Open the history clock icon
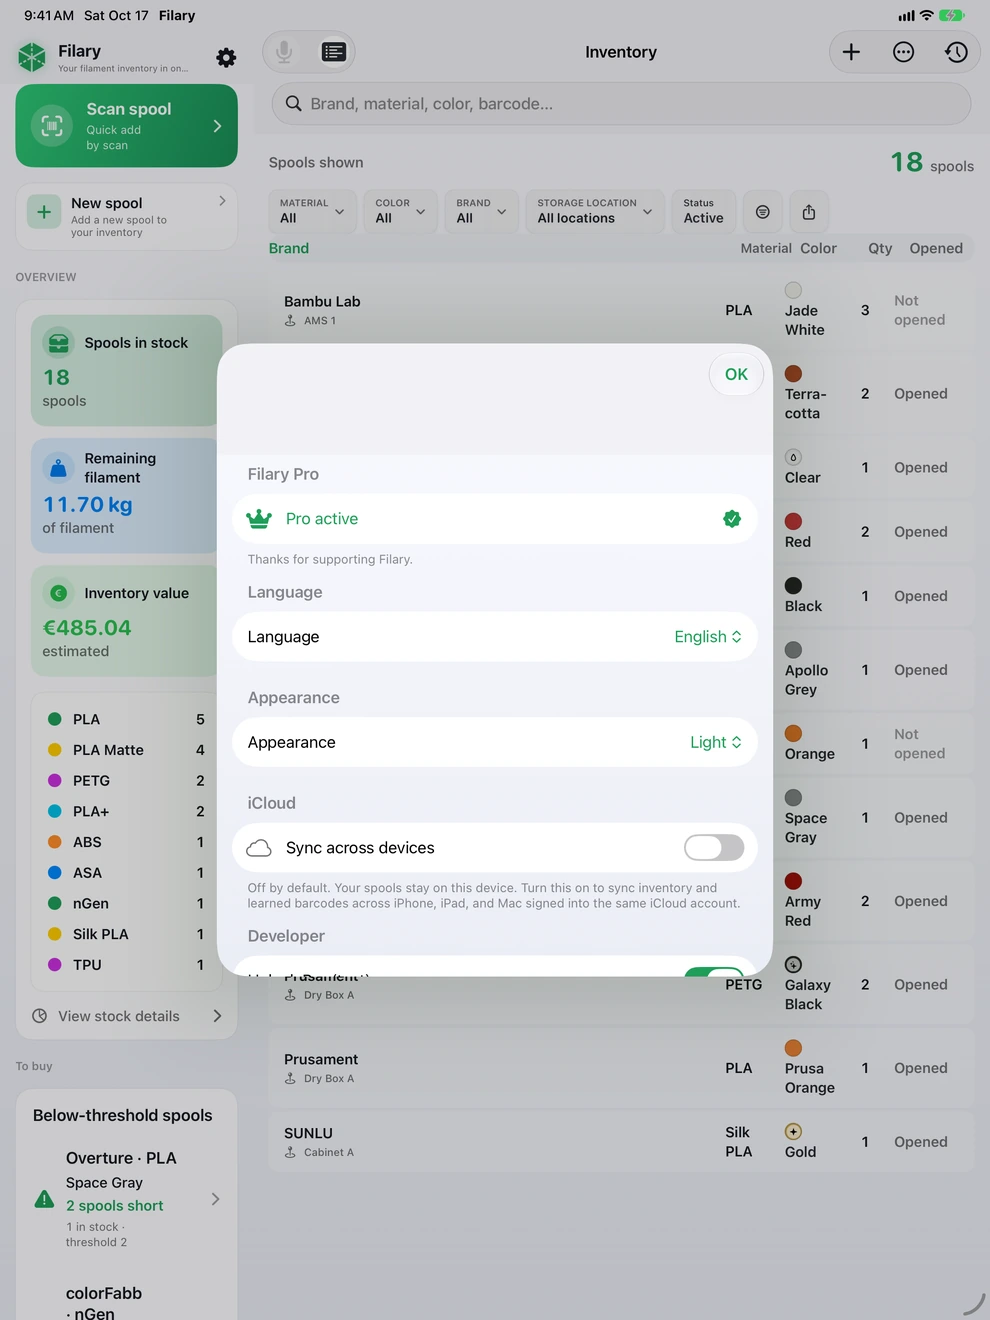Viewport: 990px width, 1320px height. pos(956,52)
